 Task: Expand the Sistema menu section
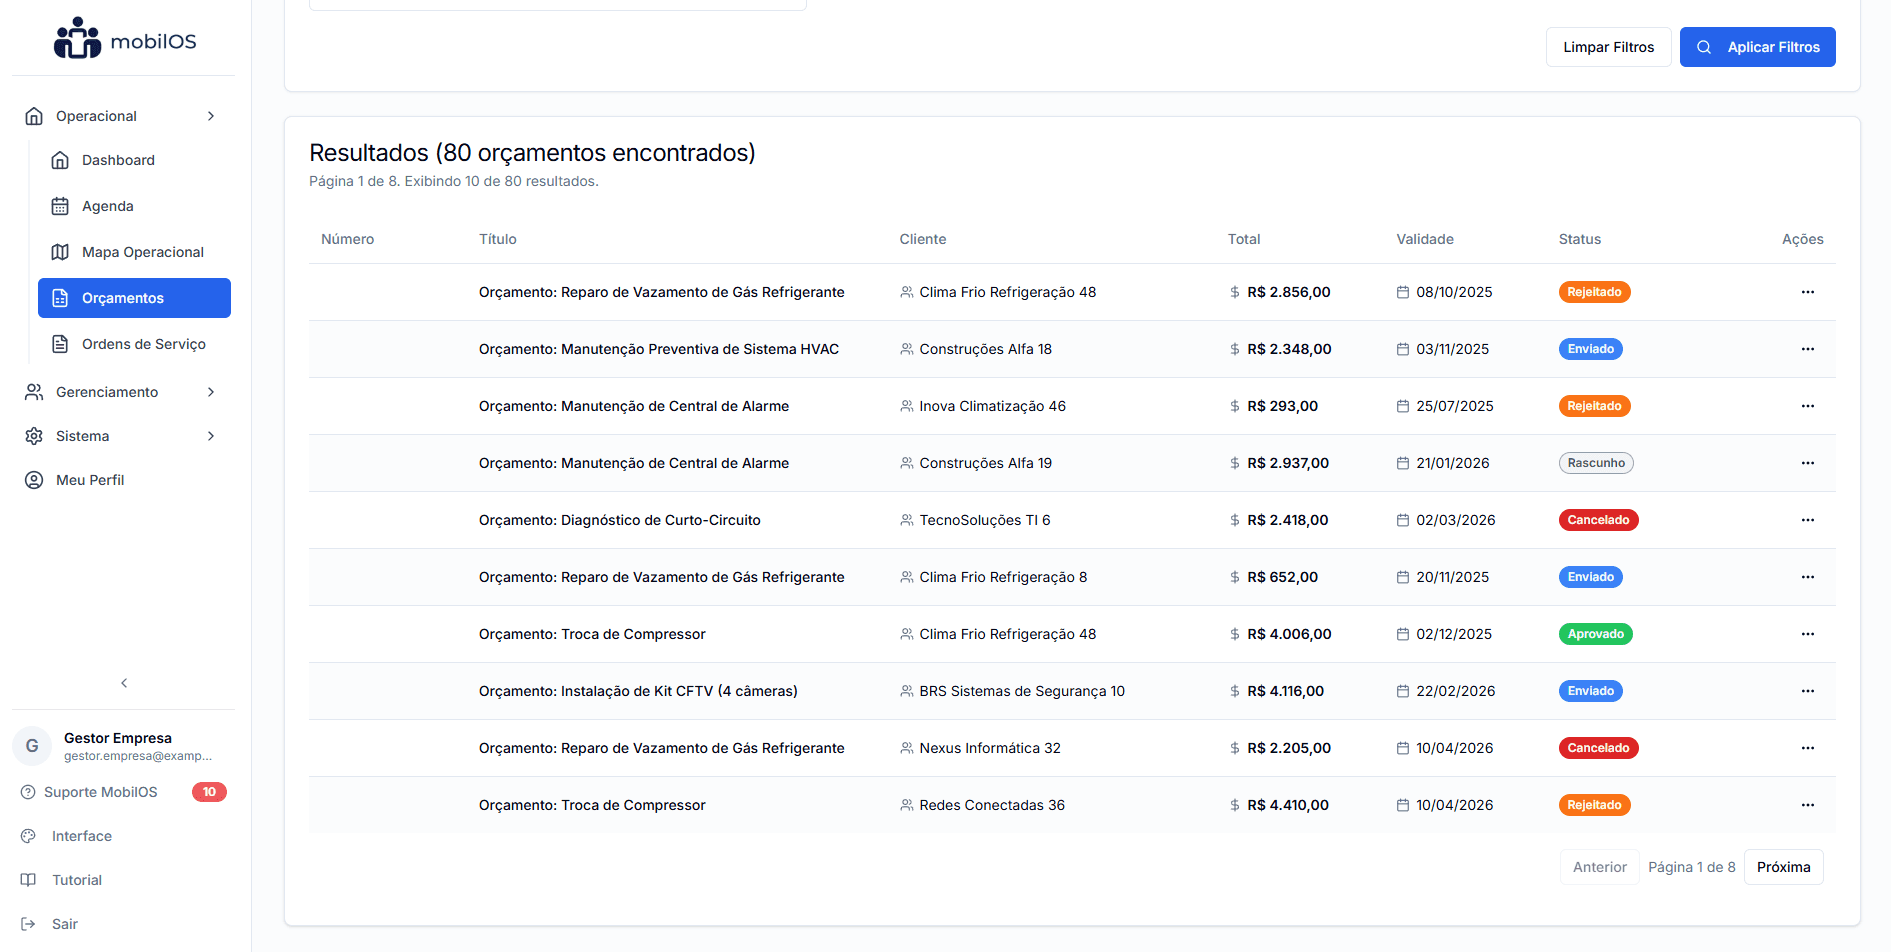211,436
